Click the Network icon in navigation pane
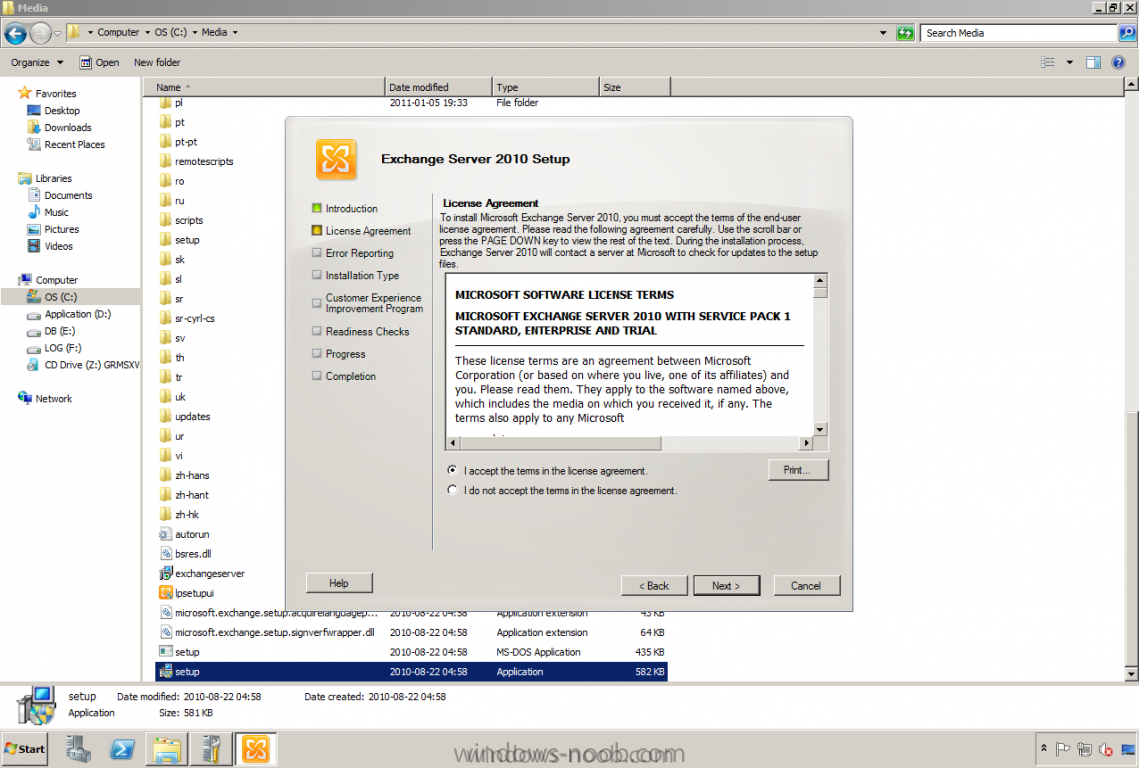This screenshot has width=1139, height=768. [x=25, y=398]
